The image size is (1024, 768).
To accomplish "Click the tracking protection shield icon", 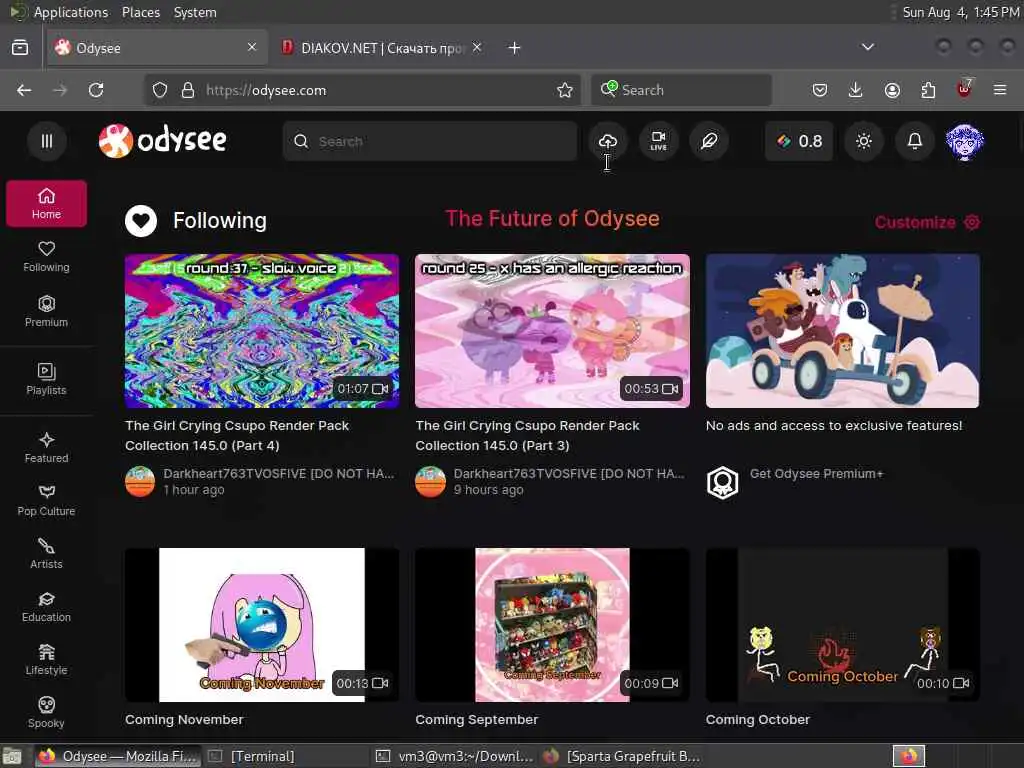I will [160, 90].
